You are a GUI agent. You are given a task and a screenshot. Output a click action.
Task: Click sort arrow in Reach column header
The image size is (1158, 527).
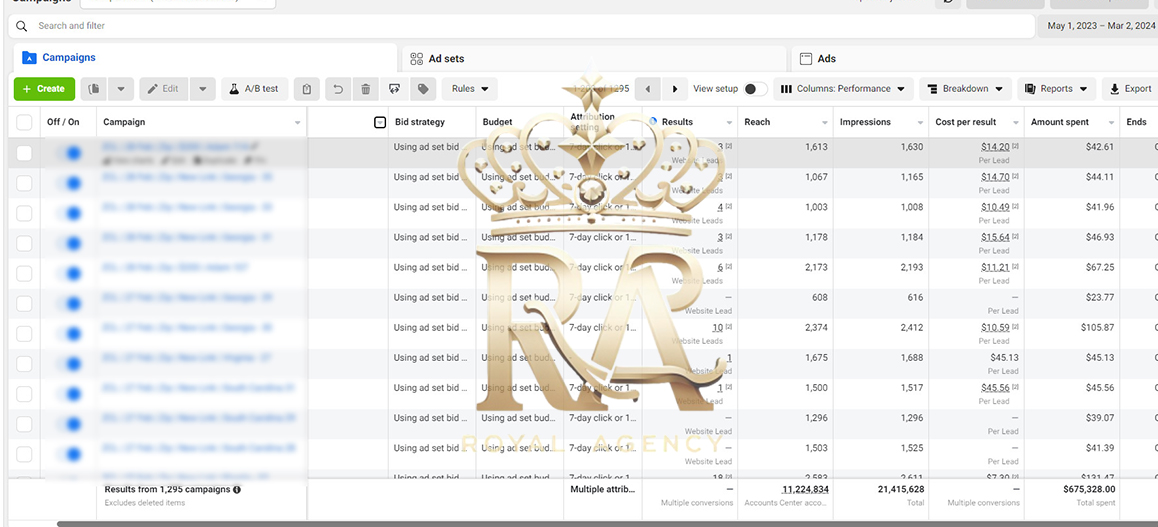[x=824, y=123]
